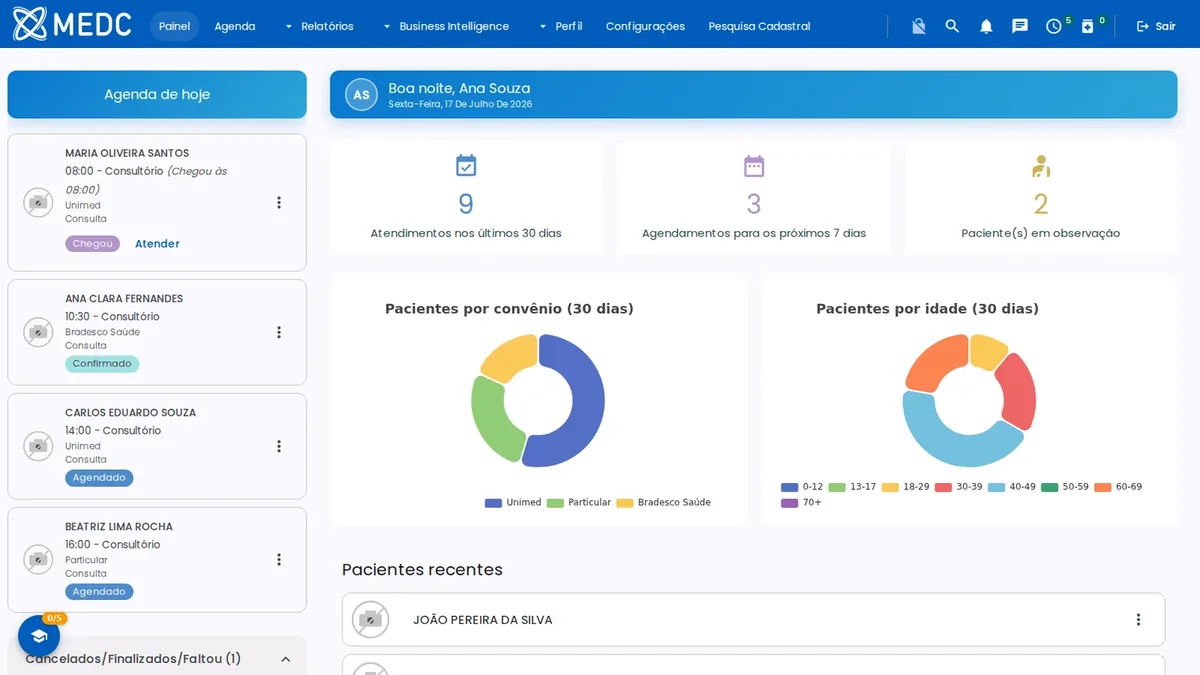The height and width of the screenshot is (675, 1200).
Task: Click Atendimentos nos últimos 30 dias text
Action: click(x=466, y=233)
